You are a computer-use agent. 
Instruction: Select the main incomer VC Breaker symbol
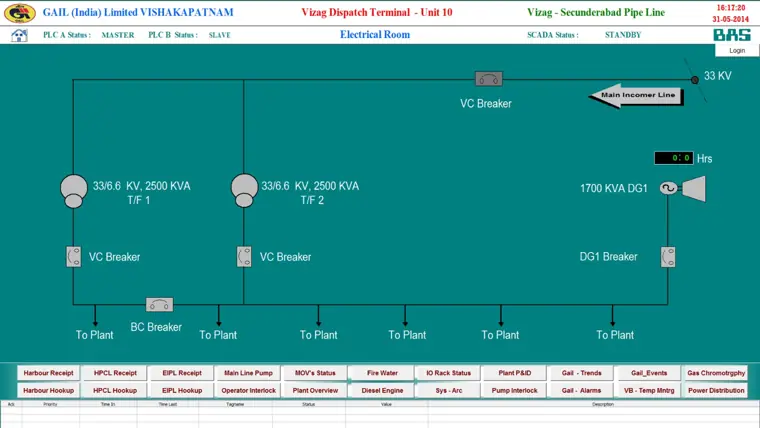click(x=489, y=79)
